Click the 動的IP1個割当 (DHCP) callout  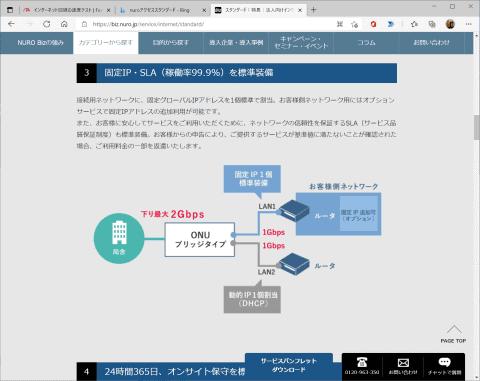[x=252, y=299]
